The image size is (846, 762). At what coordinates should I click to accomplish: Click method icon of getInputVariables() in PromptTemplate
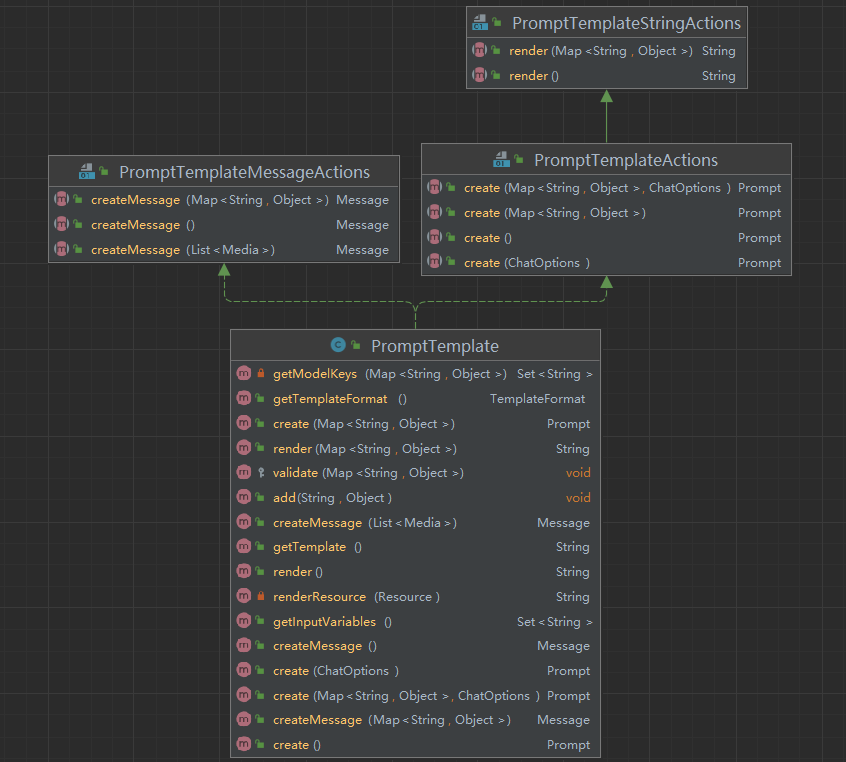[x=244, y=621]
